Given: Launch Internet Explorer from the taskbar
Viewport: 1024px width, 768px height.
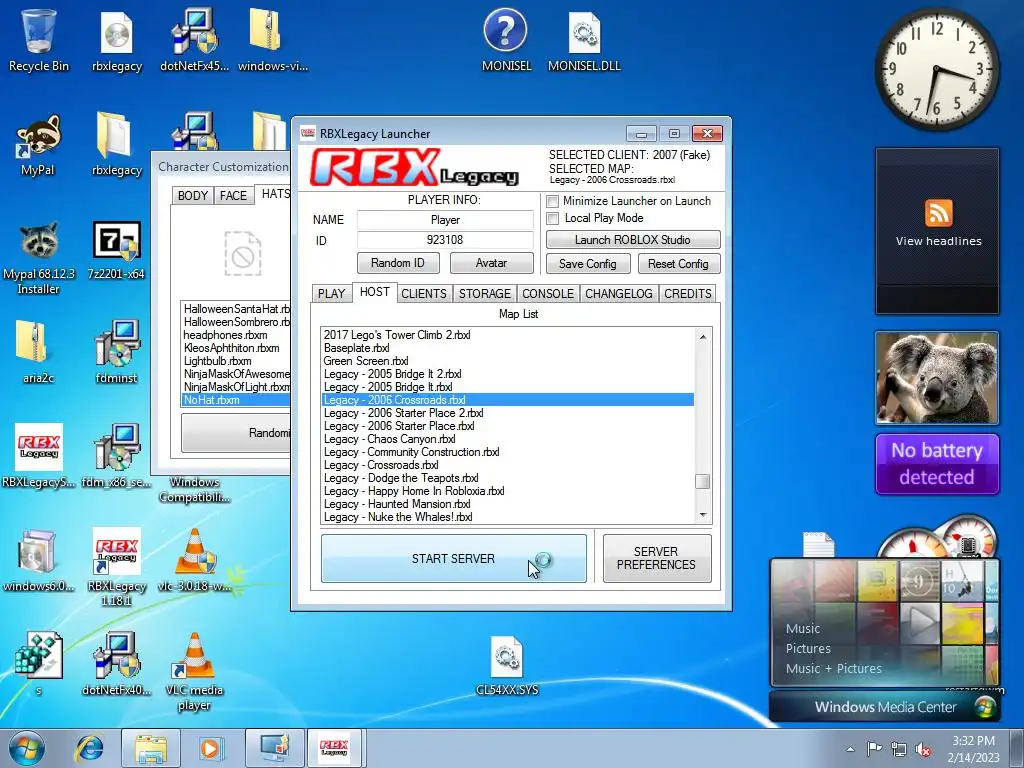Looking at the screenshot, I should tap(89, 748).
